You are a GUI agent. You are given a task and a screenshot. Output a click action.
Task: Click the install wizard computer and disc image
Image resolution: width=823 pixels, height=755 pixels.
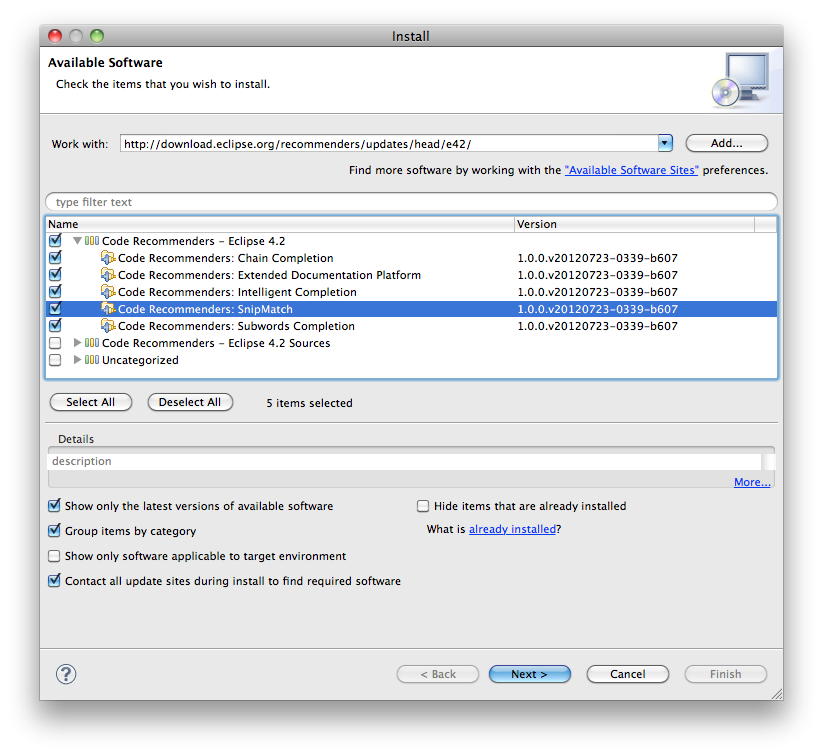741,79
